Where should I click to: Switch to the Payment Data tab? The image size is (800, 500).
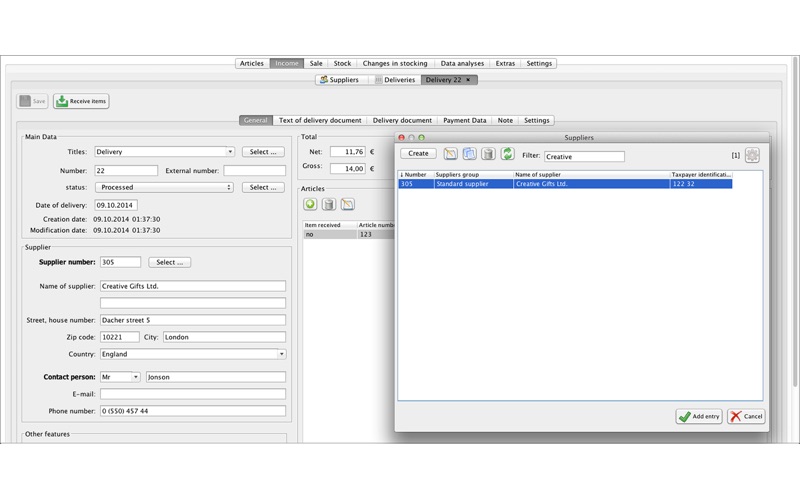[x=464, y=120]
